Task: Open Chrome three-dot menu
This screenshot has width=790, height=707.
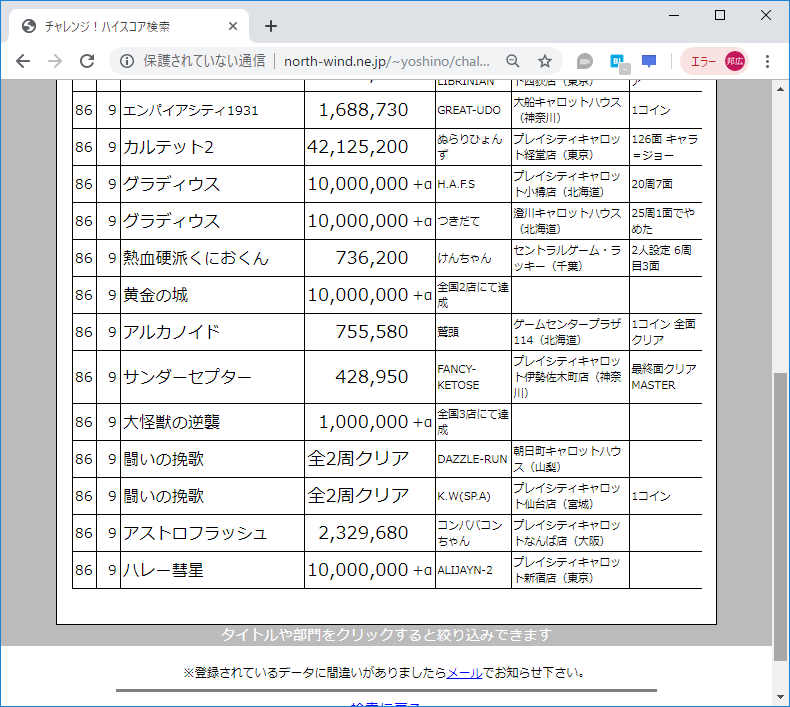Action: pyautogui.click(x=767, y=61)
